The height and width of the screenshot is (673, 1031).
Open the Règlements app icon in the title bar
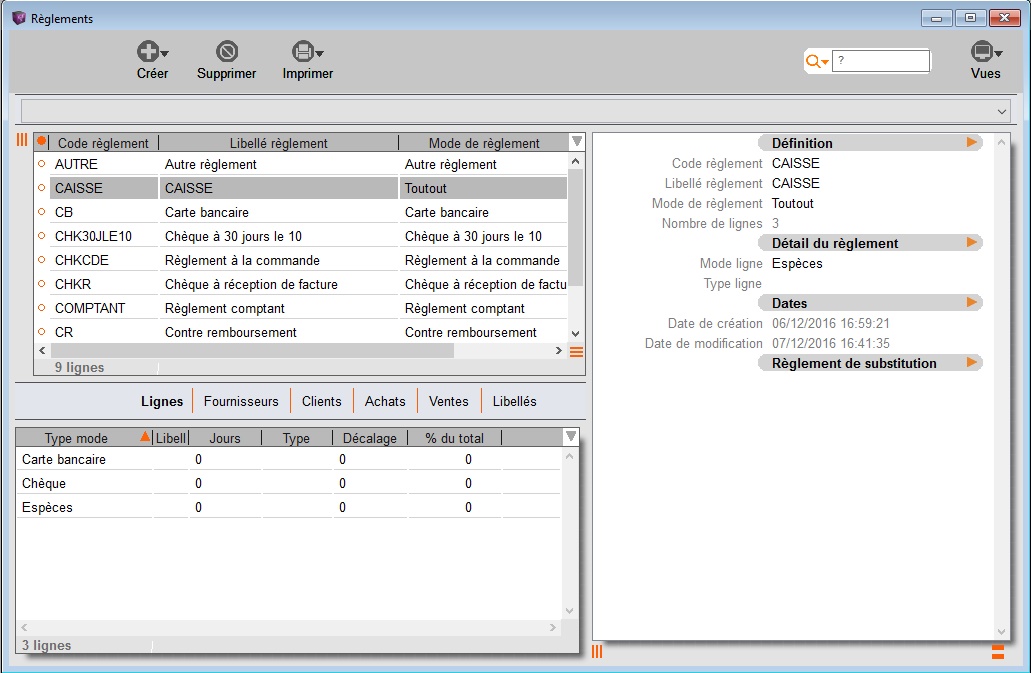(19, 18)
